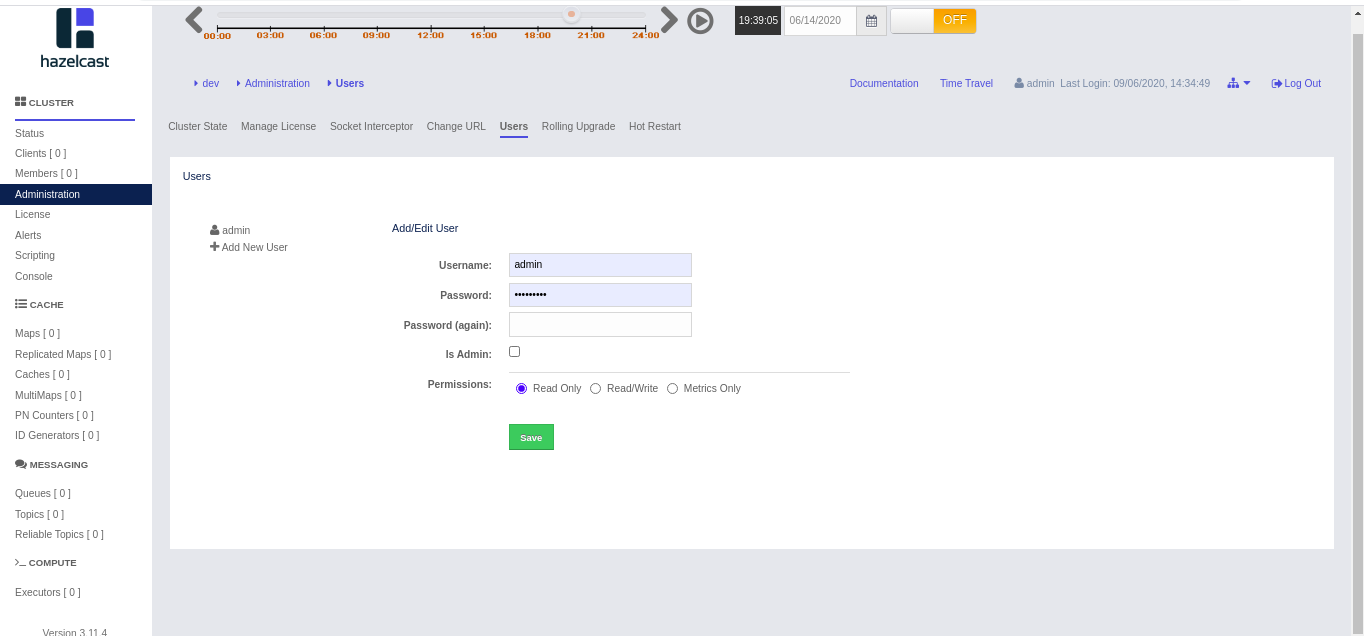Image resolution: width=1364 pixels, height=636 pixels.
Task: Open the Documentation link
Action: point(884,83)
